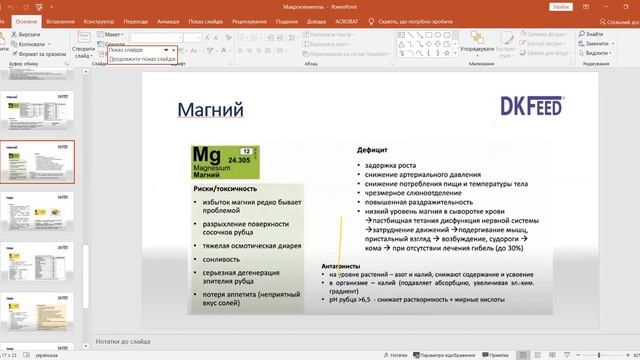This screenshot has width=640, height=360.
Task: Click the font color A icon
Action: pos(224,51)
